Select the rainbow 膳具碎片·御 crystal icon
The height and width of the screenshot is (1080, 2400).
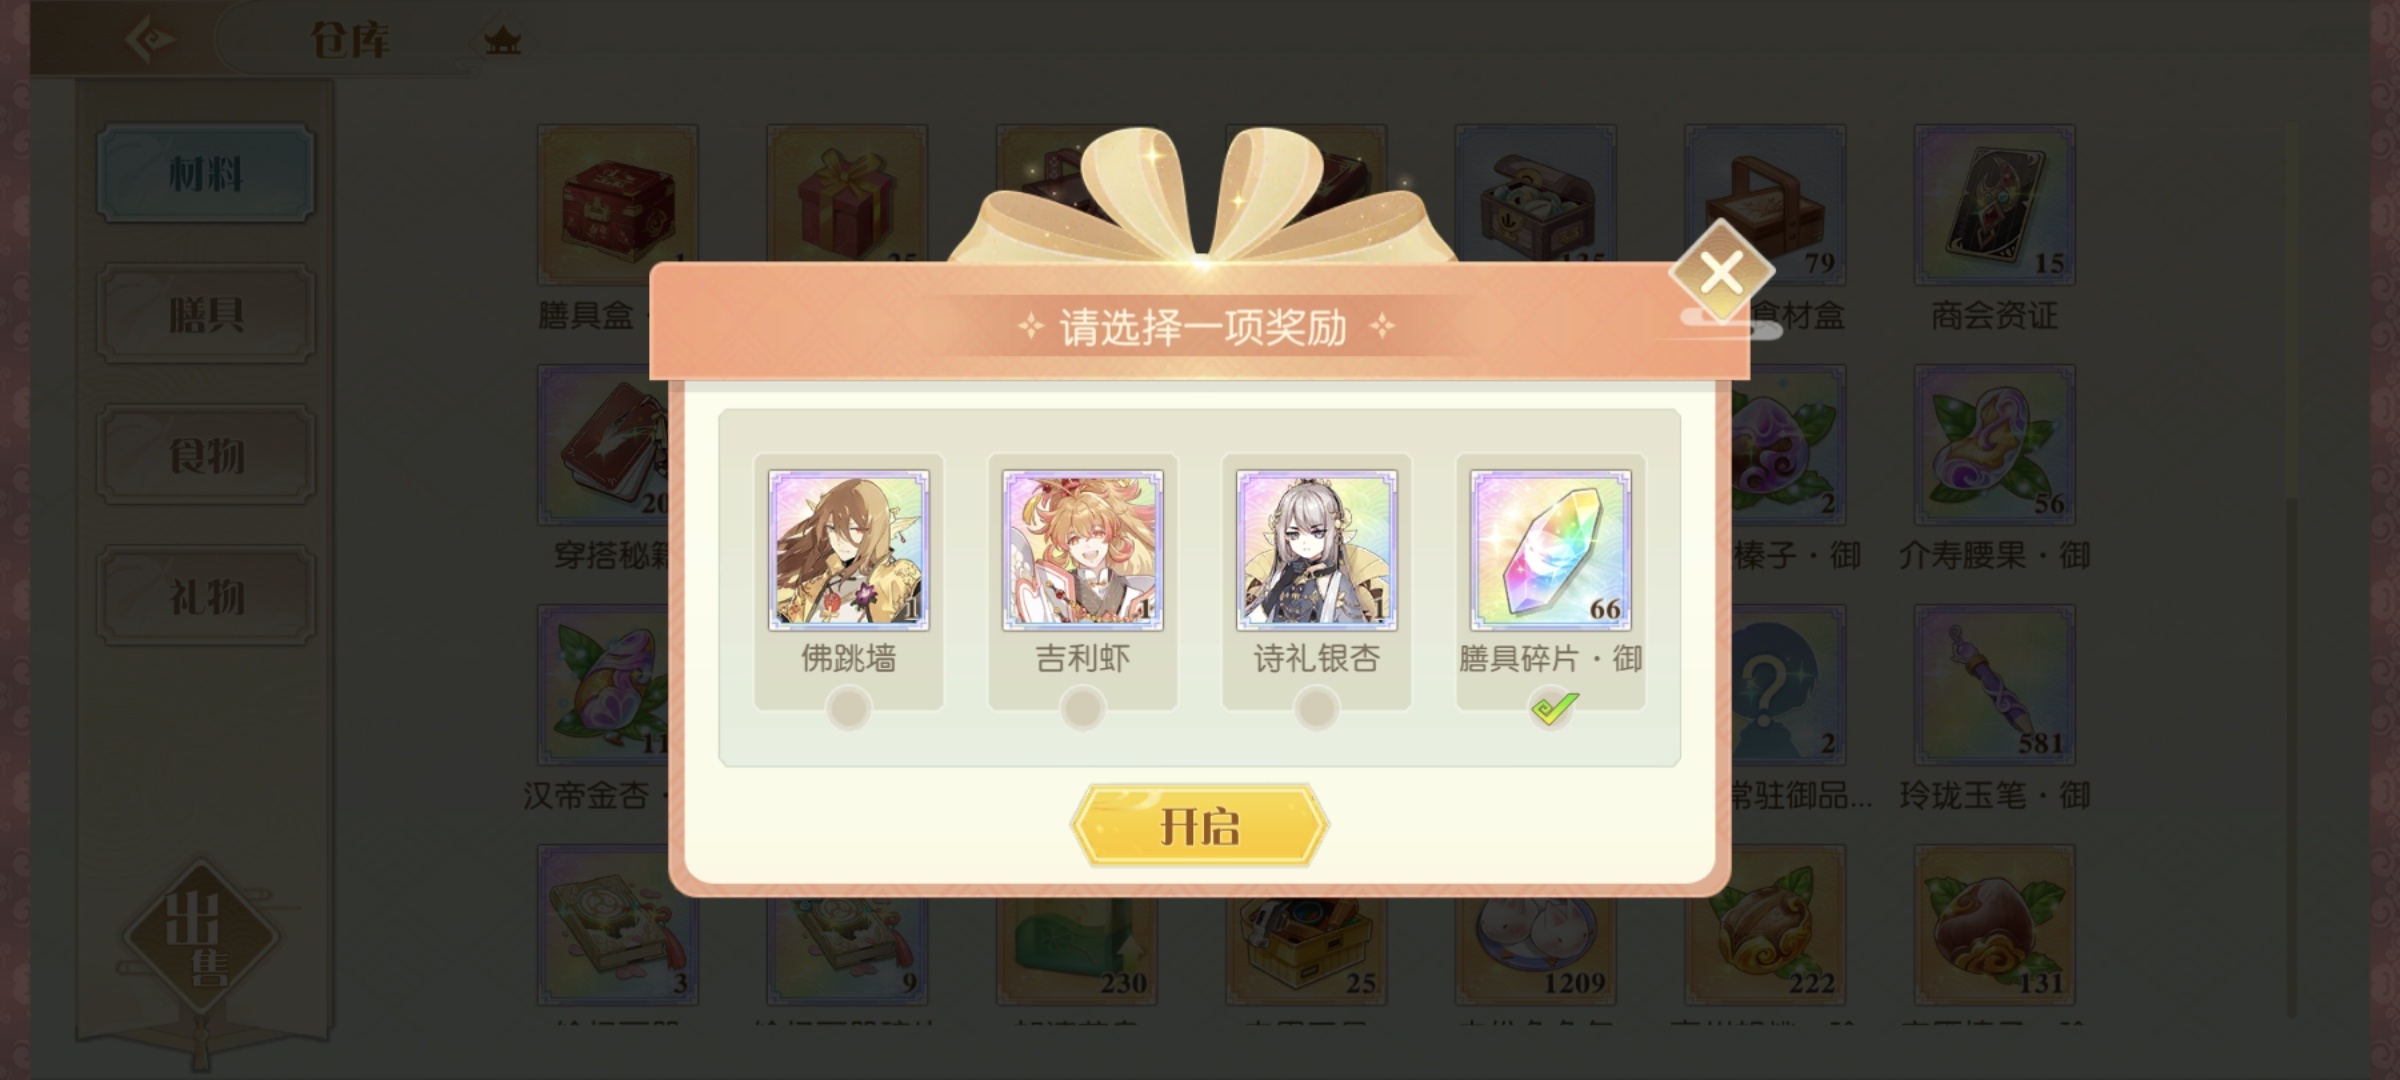(x=1550, y=550)
